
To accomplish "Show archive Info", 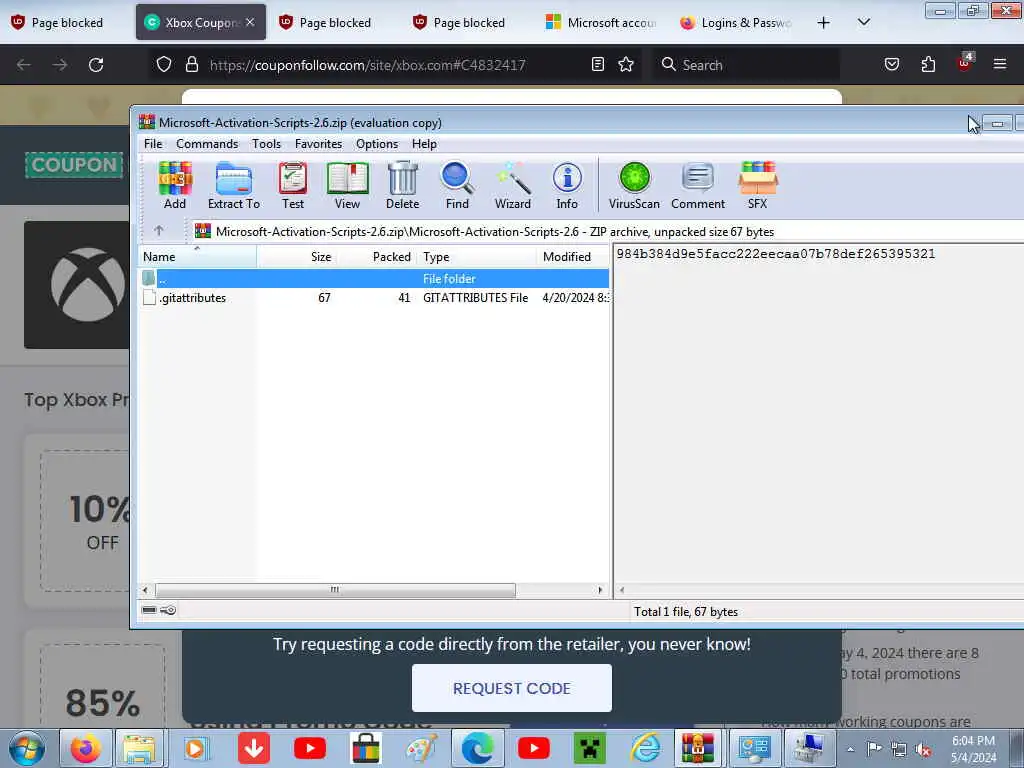I will [567, 185].
